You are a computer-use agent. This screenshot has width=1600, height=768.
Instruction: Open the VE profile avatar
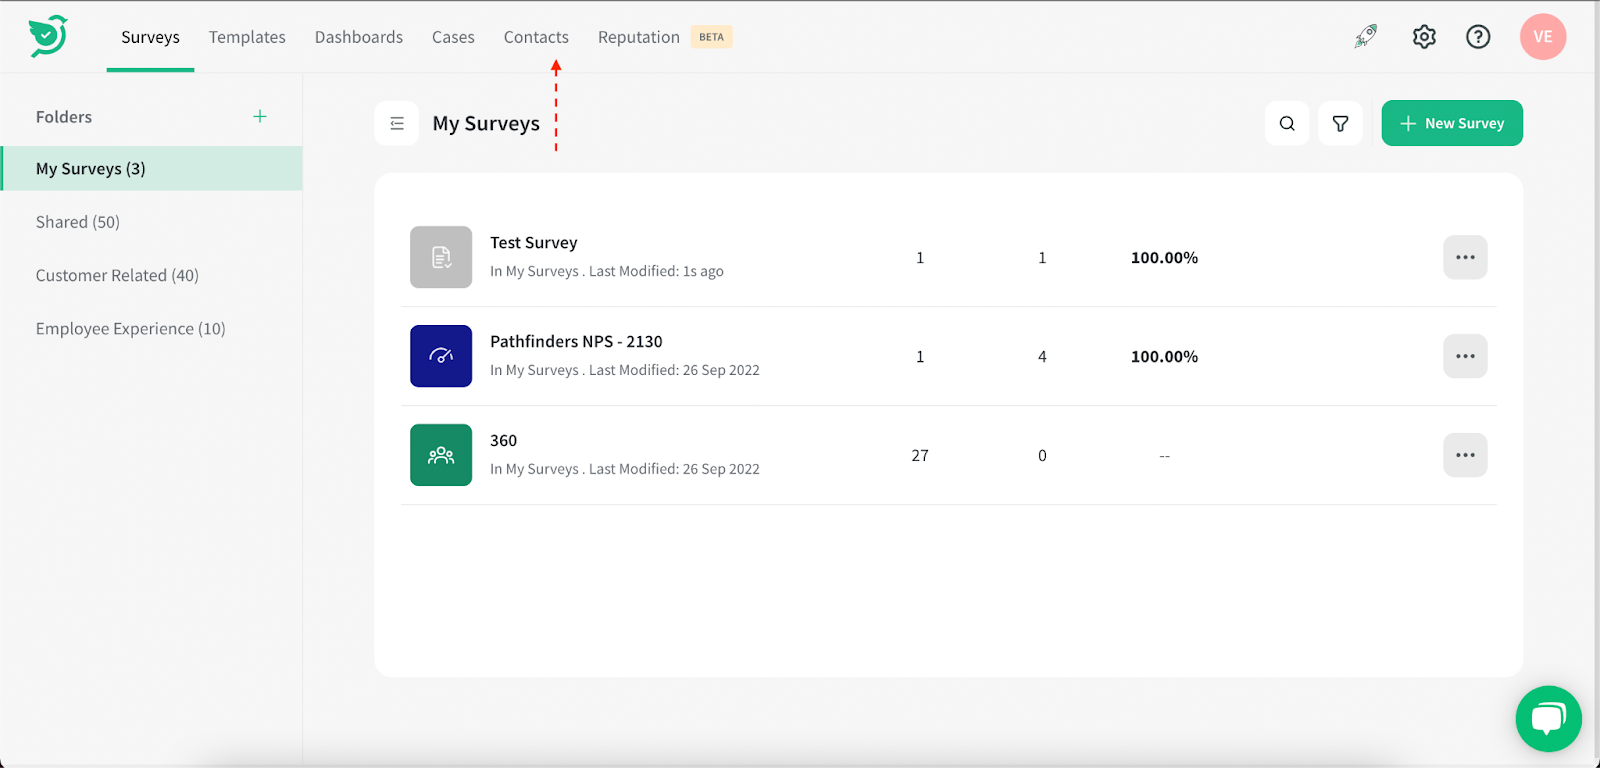[1543, 37]
